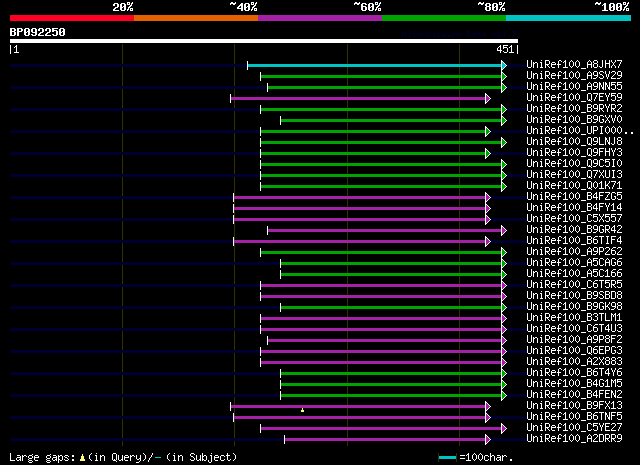Click label UniRef100_A5CAG6
This screenshot has height=465, width=640.
click(x=574, y=263)
